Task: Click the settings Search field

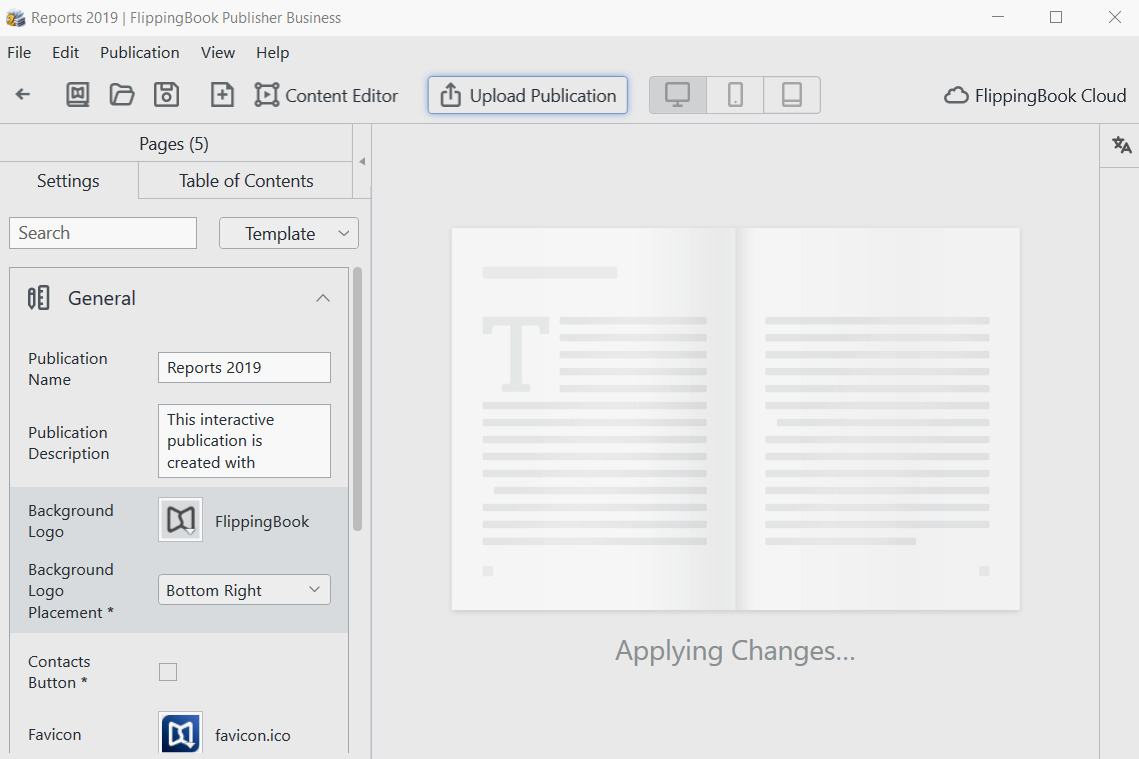Action: pos(103,233)
